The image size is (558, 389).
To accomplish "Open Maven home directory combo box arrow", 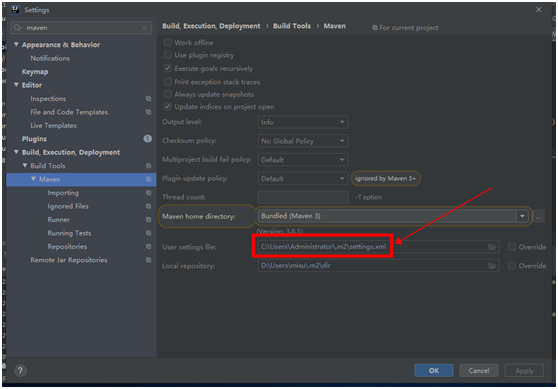I will click(522, 216).
